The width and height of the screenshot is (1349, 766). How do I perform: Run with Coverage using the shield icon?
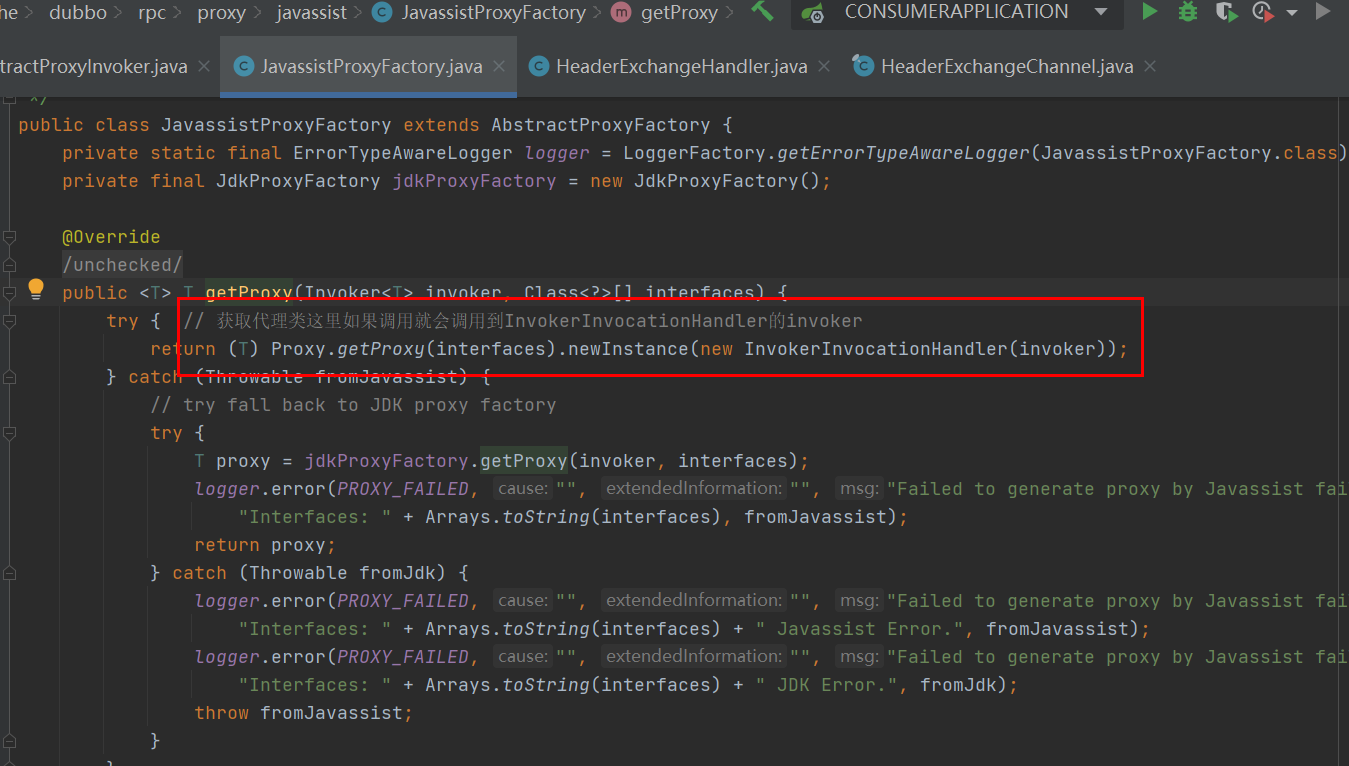pos(1226,12)
